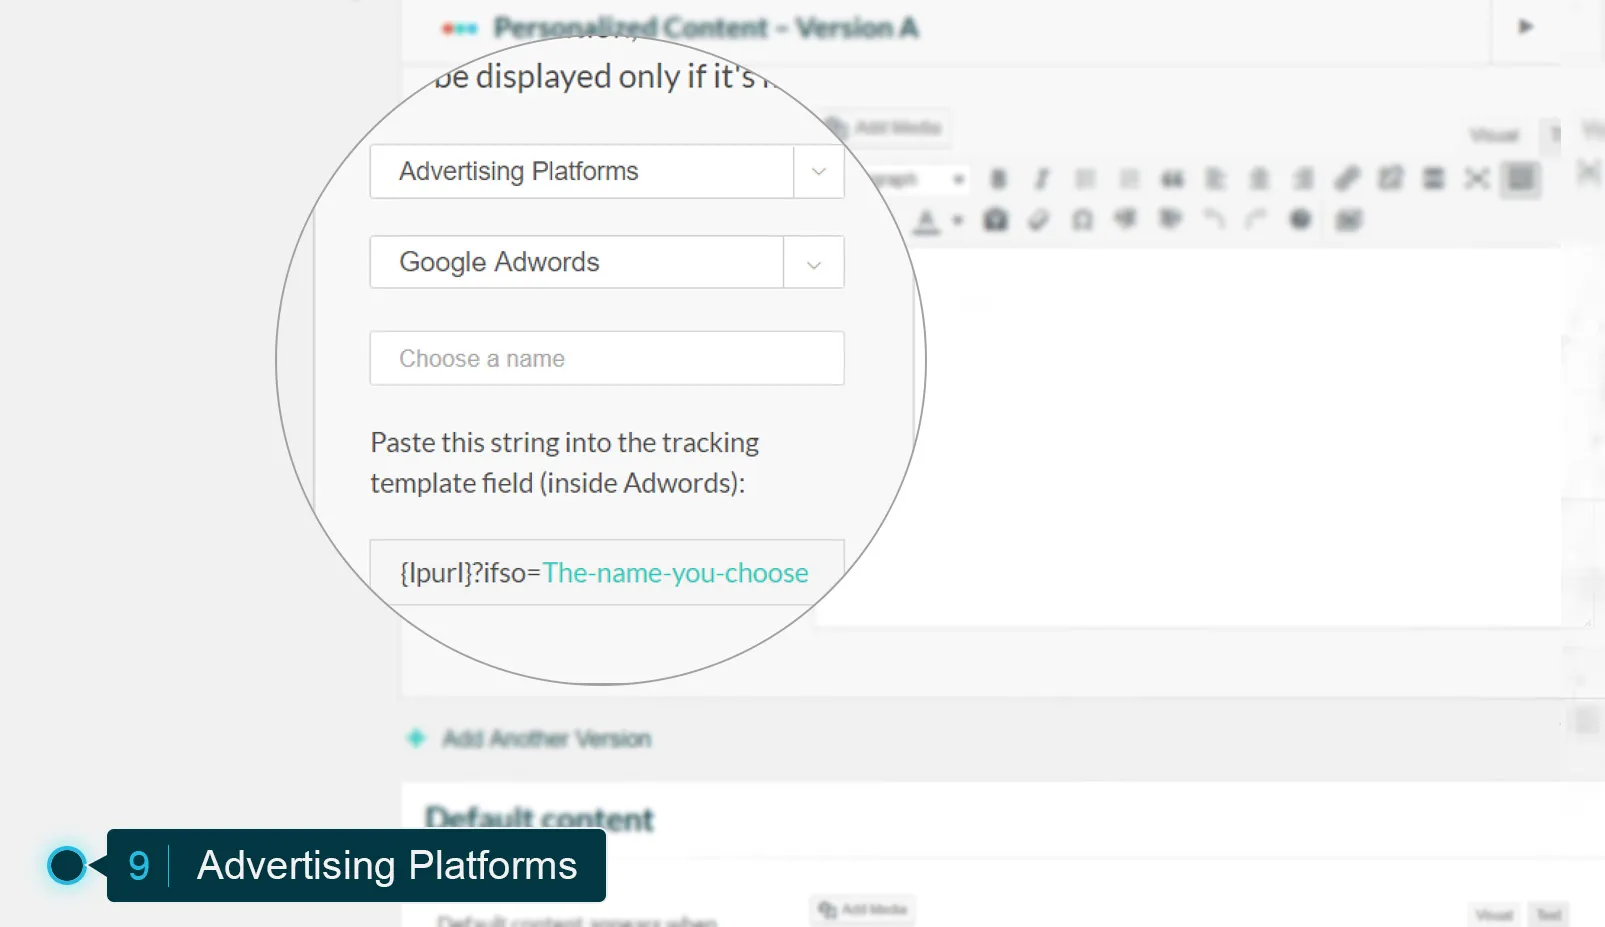1605x927 pixels.
Task: Expand the Google Adwords dropdown
Action: [813, 263]
